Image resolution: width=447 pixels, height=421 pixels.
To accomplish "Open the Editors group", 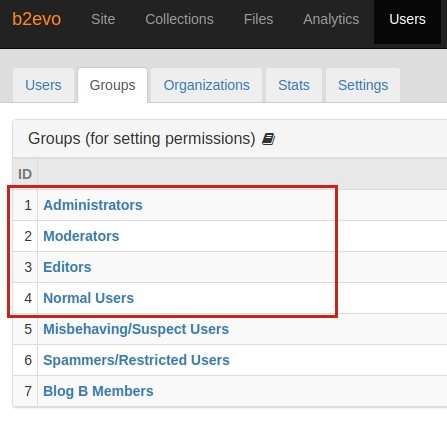I will (x=67, y=267).
